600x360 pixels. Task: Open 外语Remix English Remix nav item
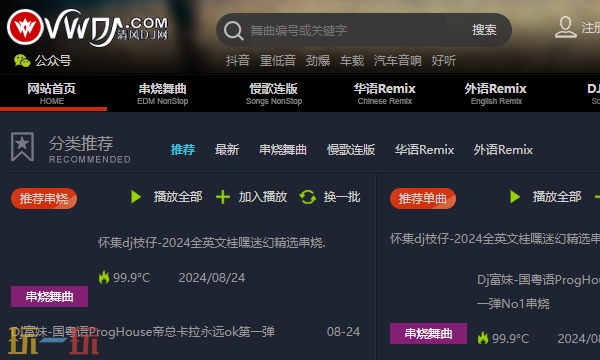pos(496,93)
